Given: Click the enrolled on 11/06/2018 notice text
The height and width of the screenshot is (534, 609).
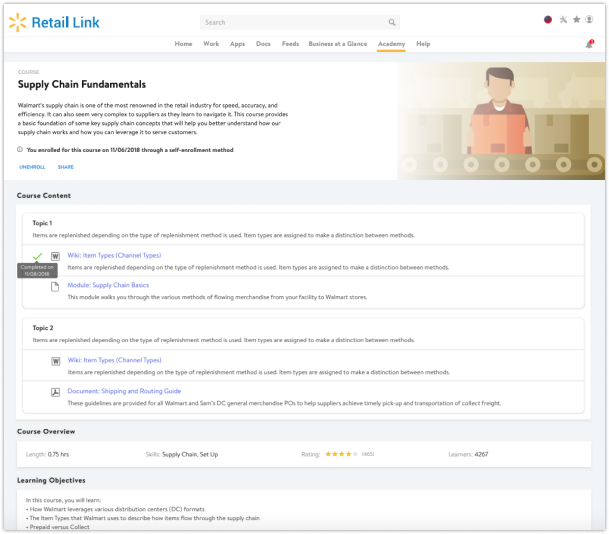Looking at the screenshot, I should pos(130,150).
